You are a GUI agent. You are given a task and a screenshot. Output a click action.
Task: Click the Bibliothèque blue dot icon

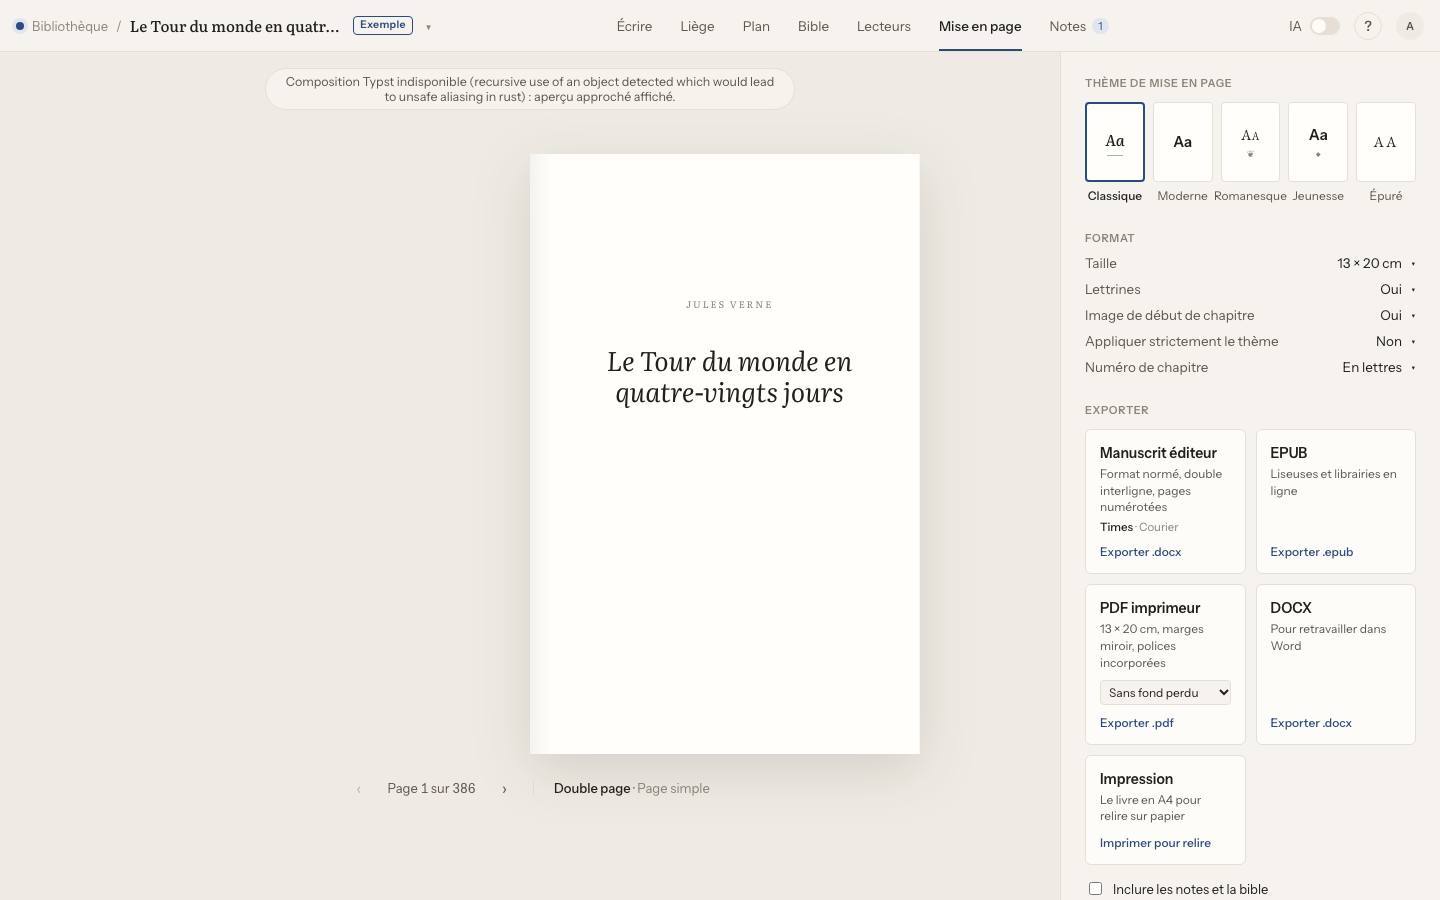click(x=19, y=26)
